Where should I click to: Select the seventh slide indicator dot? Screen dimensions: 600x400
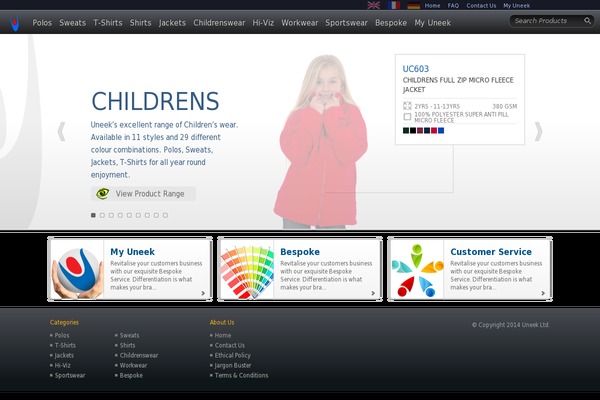(x=147, y=215)
